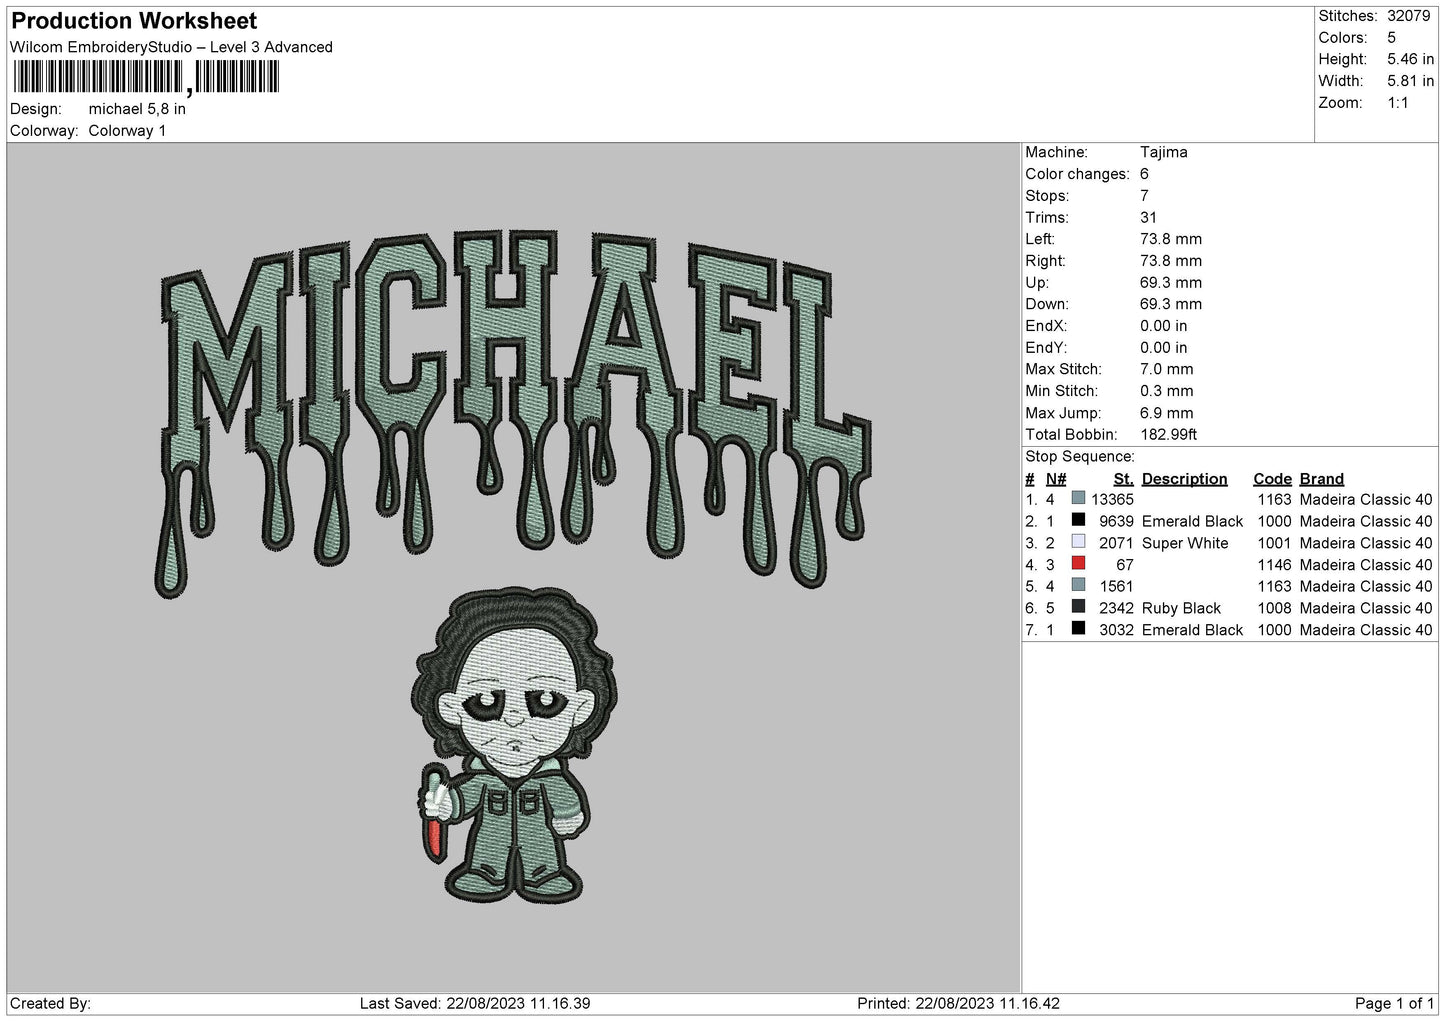
Task: Click the Max Jump value 6.9 mm
Action: click(x=1167, y=413)
